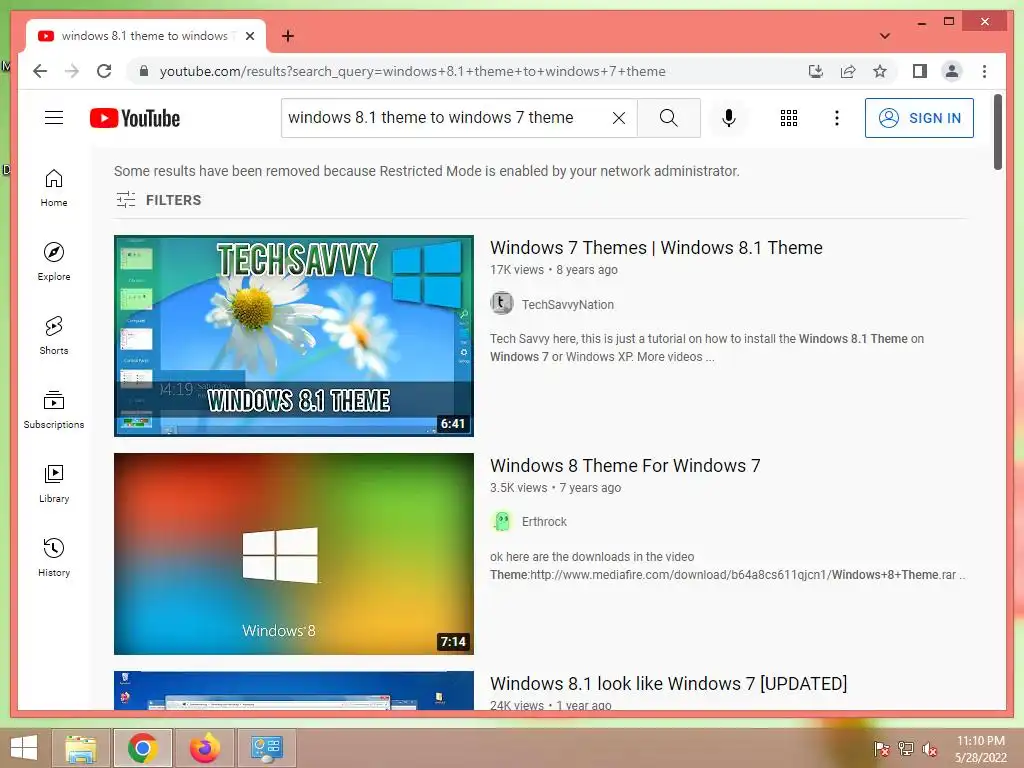Open Shorts in the sidebar

(x=54, y=336)
